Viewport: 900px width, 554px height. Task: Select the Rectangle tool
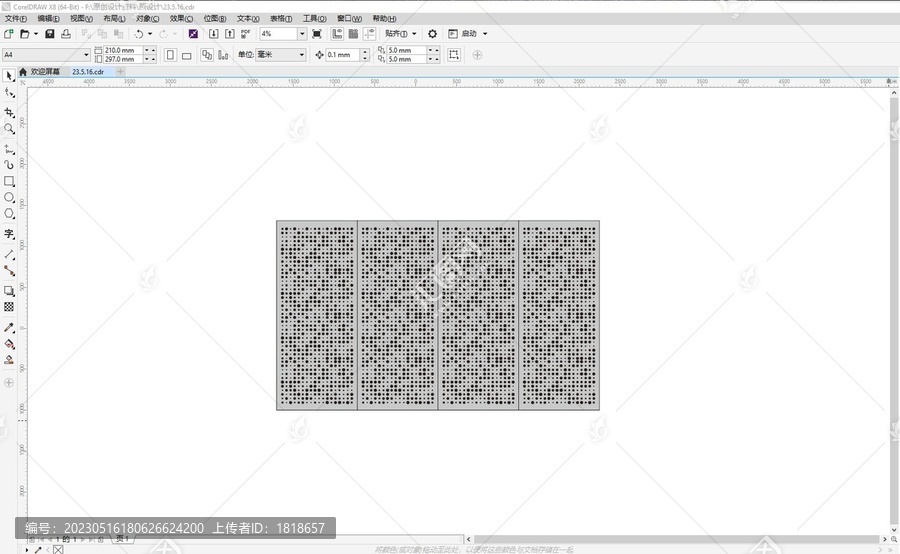pos(9,181)
